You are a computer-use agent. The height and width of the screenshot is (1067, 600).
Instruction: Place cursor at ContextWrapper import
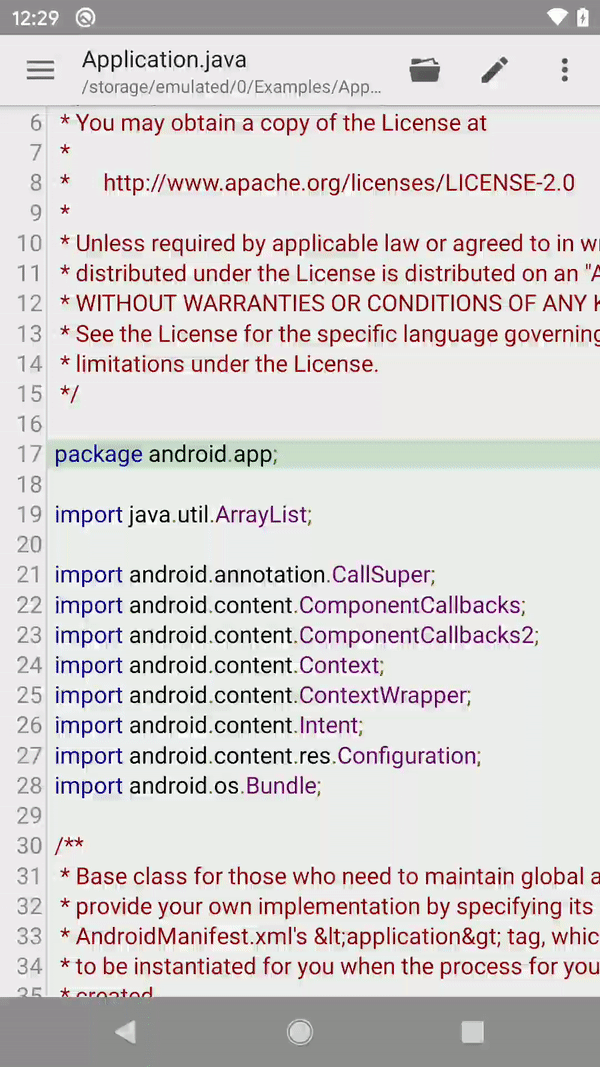[383, 695]
